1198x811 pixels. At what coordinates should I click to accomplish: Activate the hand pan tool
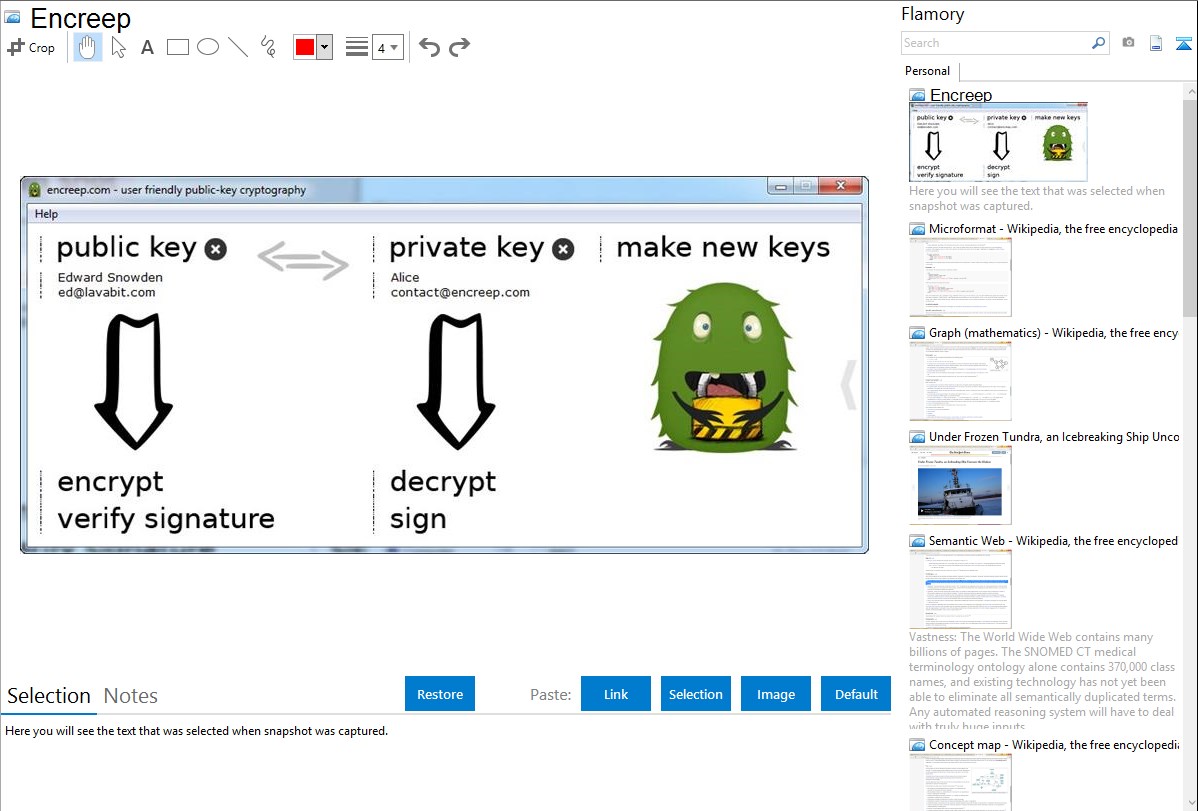coord(88,47)
